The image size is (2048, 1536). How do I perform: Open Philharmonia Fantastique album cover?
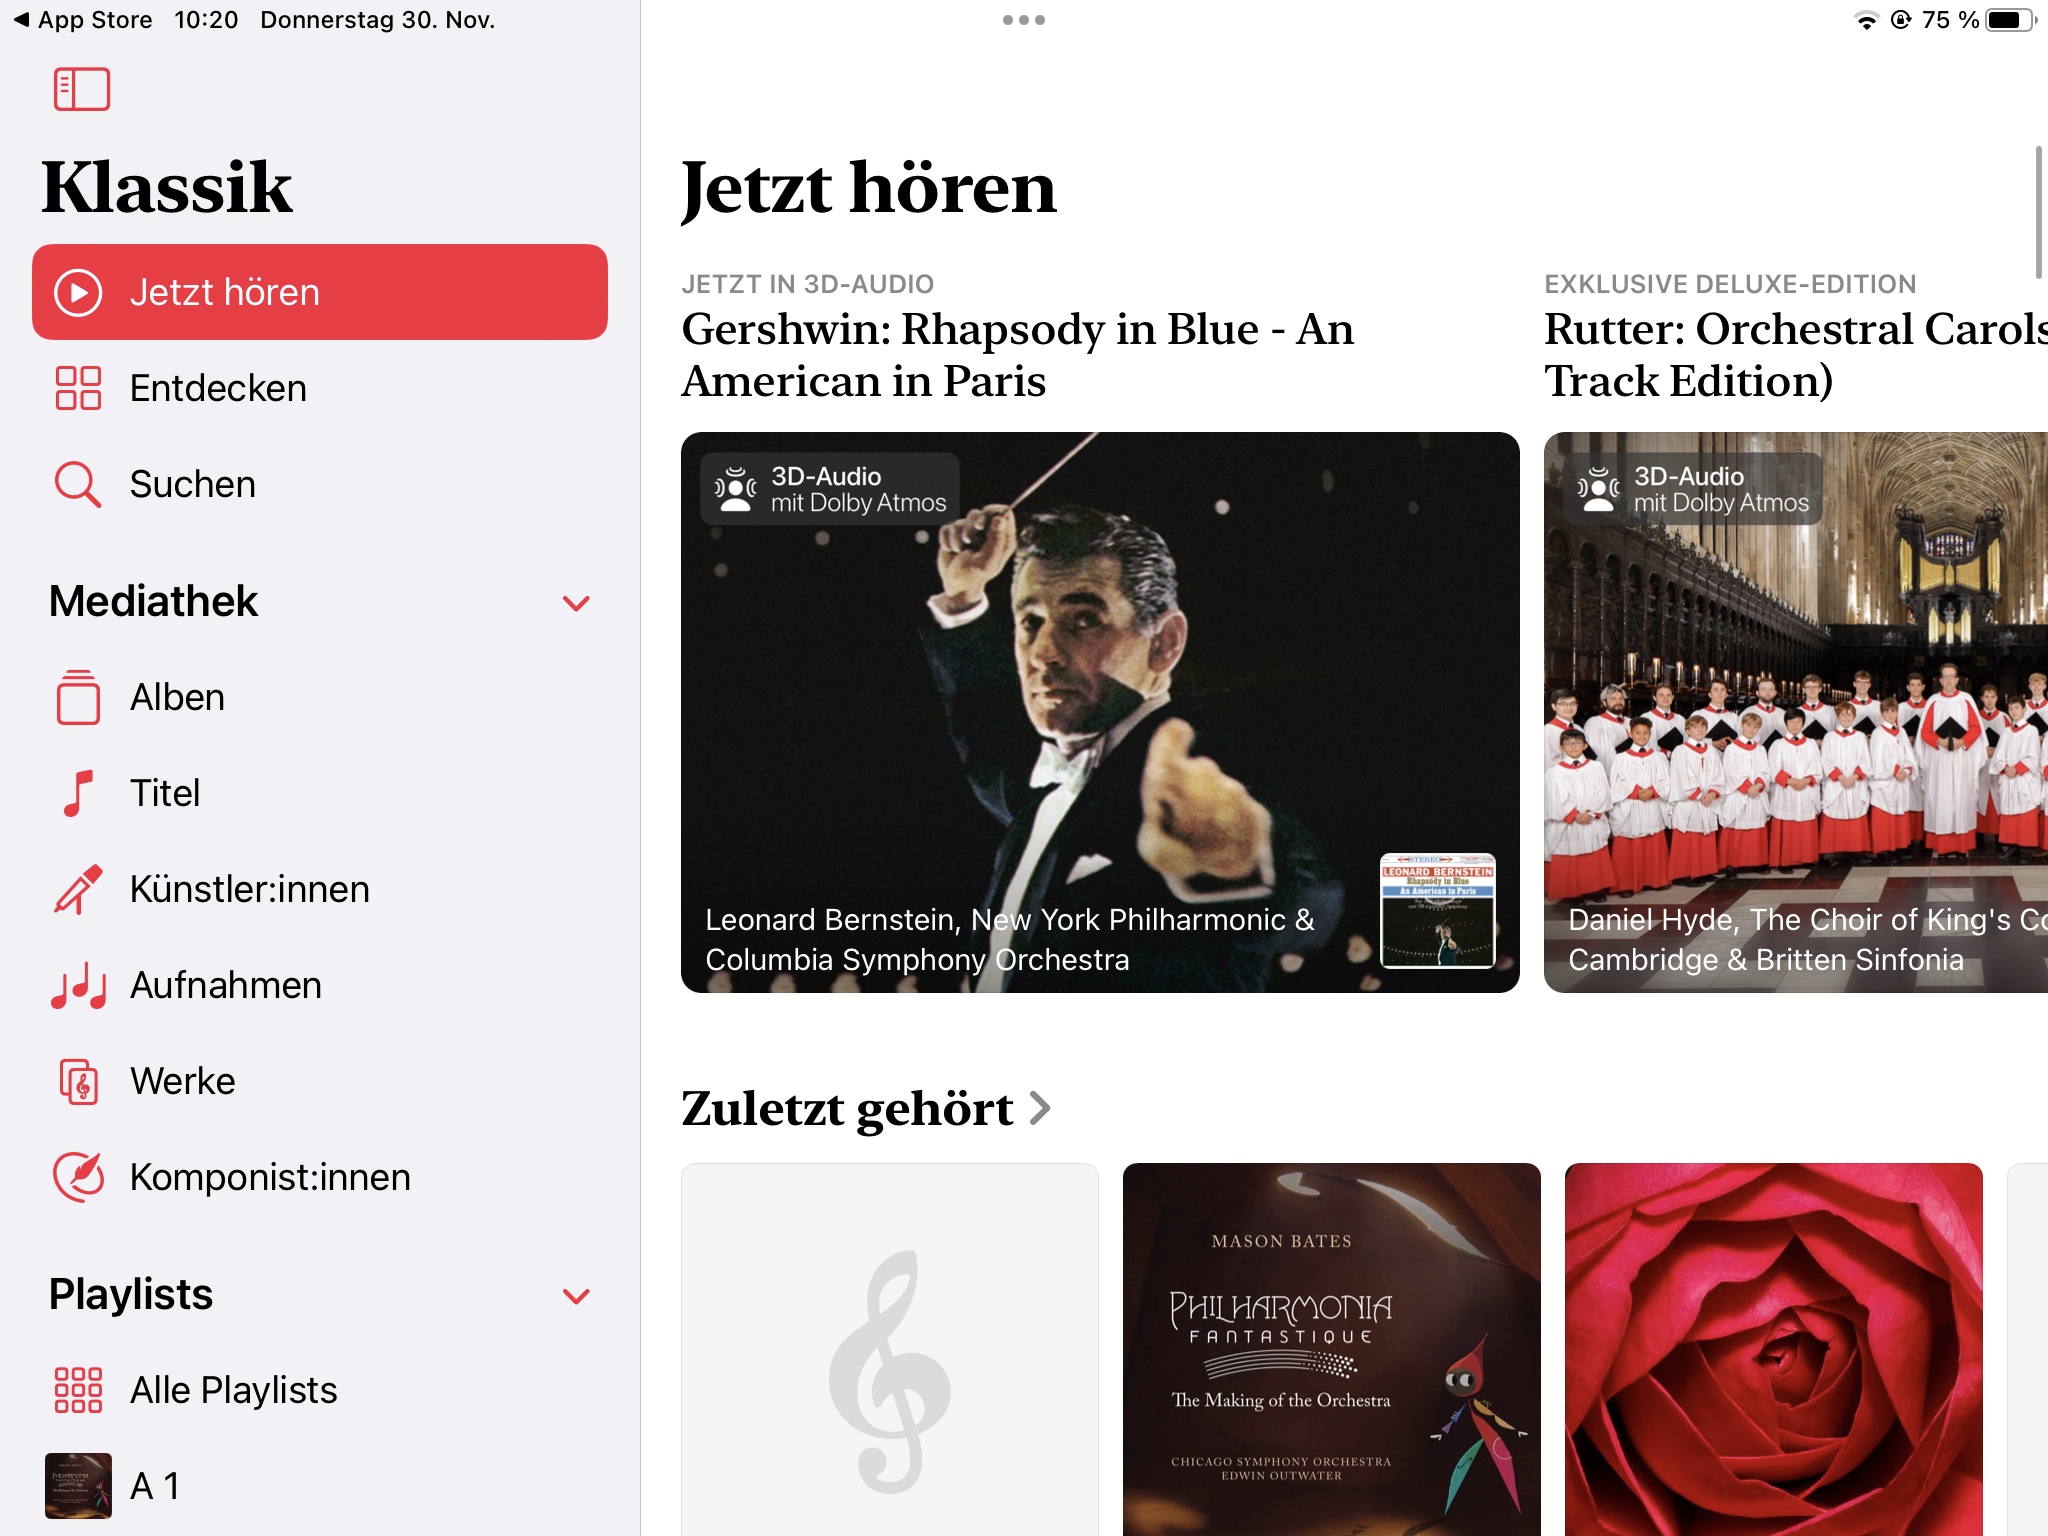coord(1332,1349)
